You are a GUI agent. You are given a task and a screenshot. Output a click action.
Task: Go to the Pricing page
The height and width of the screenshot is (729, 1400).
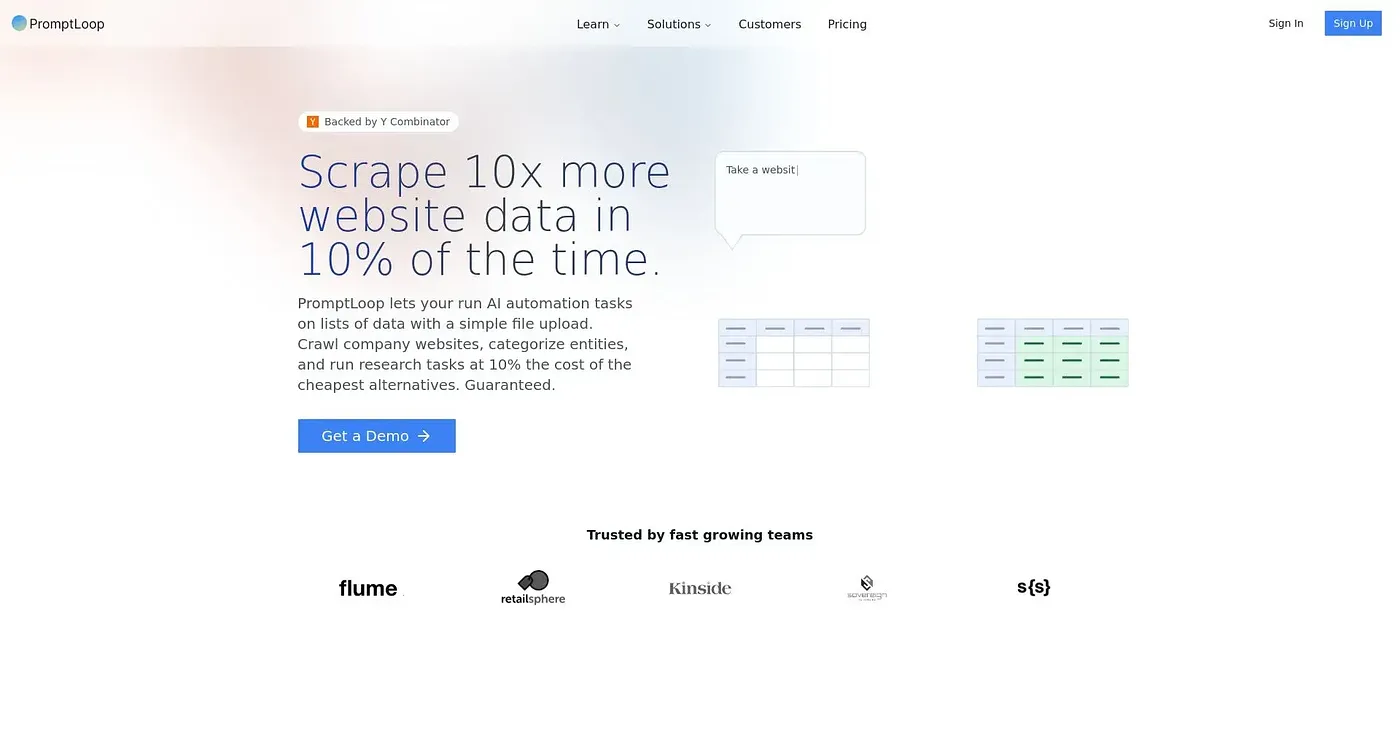pos(847,24)
